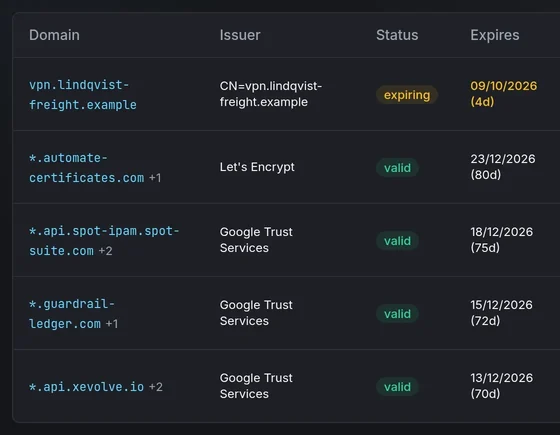
Task: Click Google Trust Services in the api.xevolve.io row
Action: point(256,386)
